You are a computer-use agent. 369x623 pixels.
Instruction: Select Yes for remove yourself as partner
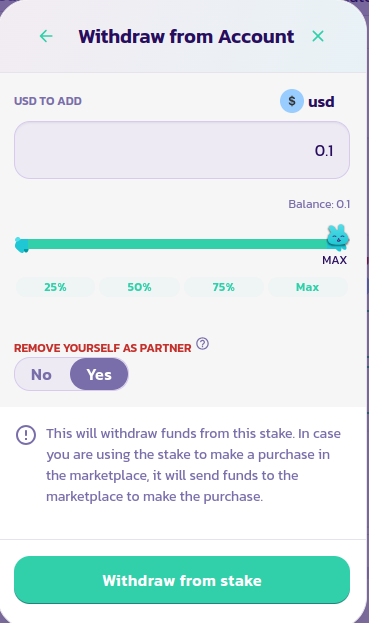pyautogui.click(x=99, y=374)
